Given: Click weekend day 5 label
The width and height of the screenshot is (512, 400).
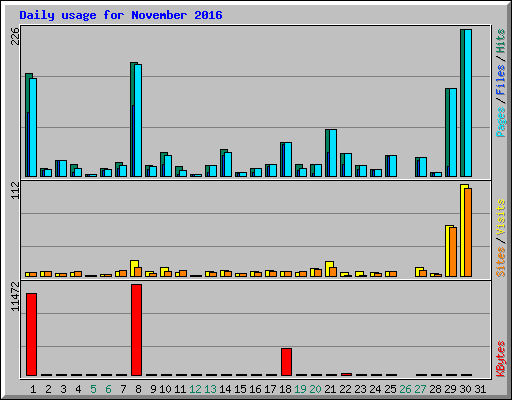Looking at the screenshot, I should 93,389.
